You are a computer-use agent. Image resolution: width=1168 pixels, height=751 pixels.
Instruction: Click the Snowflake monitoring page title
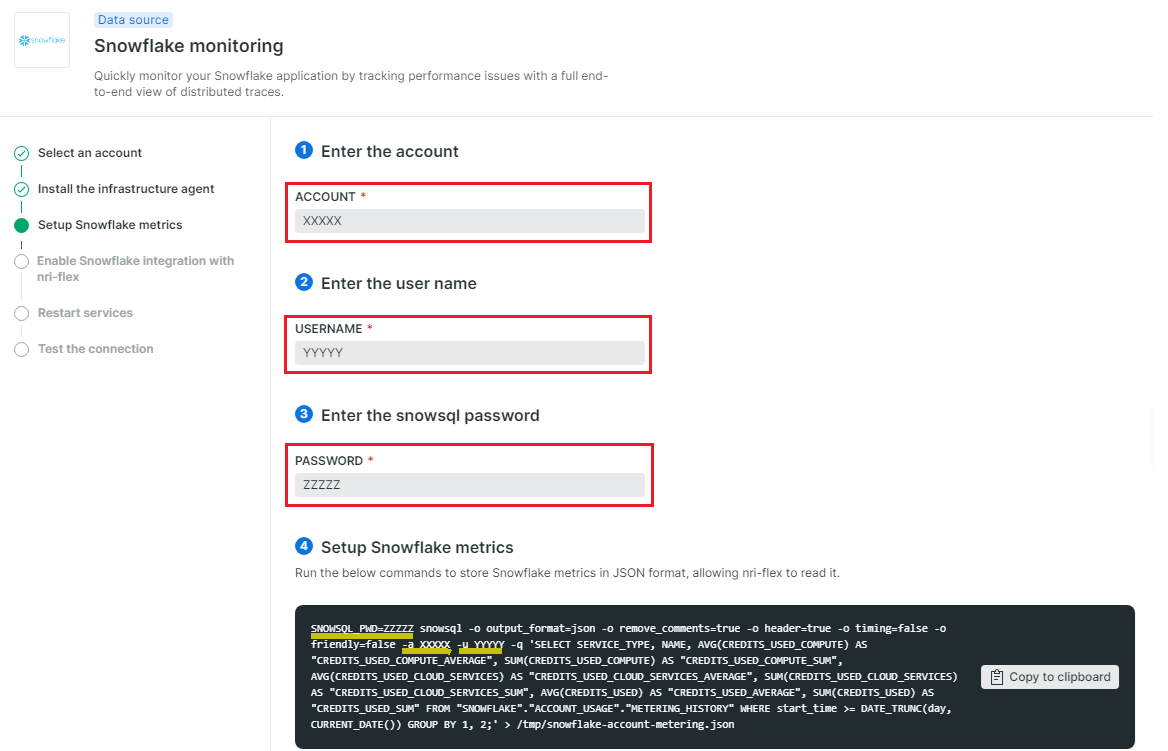click(188, 46)
